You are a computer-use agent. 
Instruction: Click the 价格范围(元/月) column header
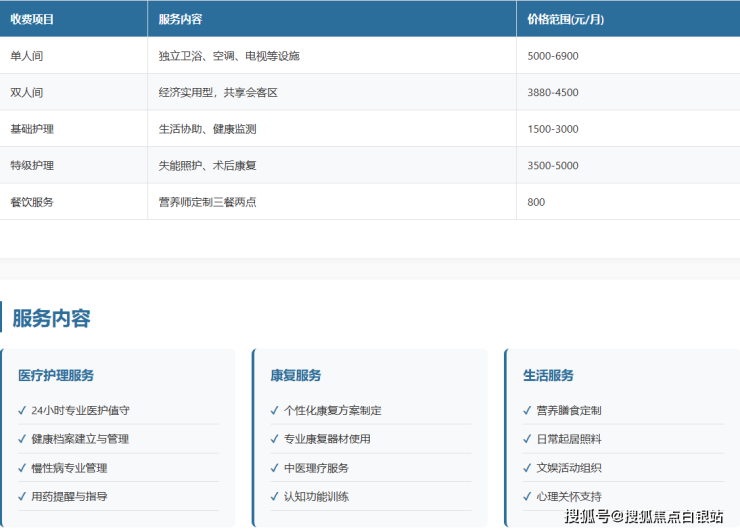(565, 19)
